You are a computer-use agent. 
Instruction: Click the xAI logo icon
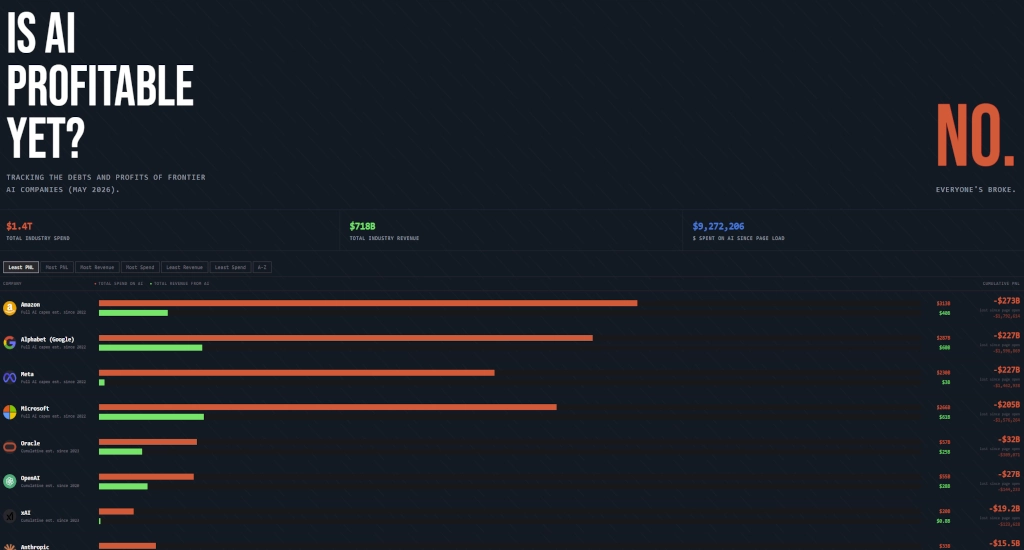click(9, 516)
